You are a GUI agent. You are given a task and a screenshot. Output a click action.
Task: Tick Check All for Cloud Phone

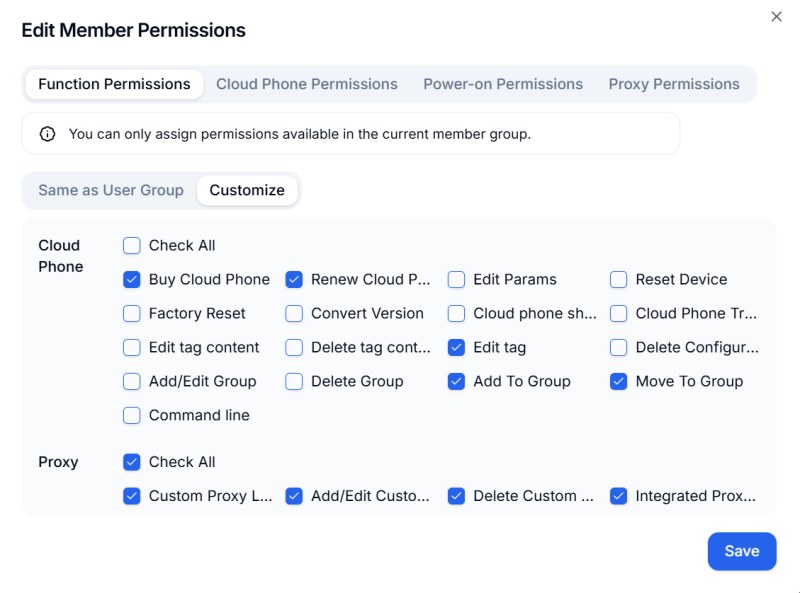point(132,245)
